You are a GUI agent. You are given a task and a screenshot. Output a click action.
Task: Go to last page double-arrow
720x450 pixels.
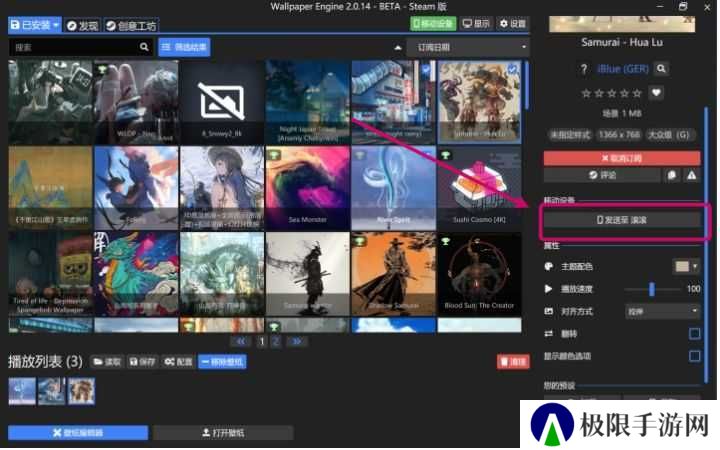pos(297,341)
